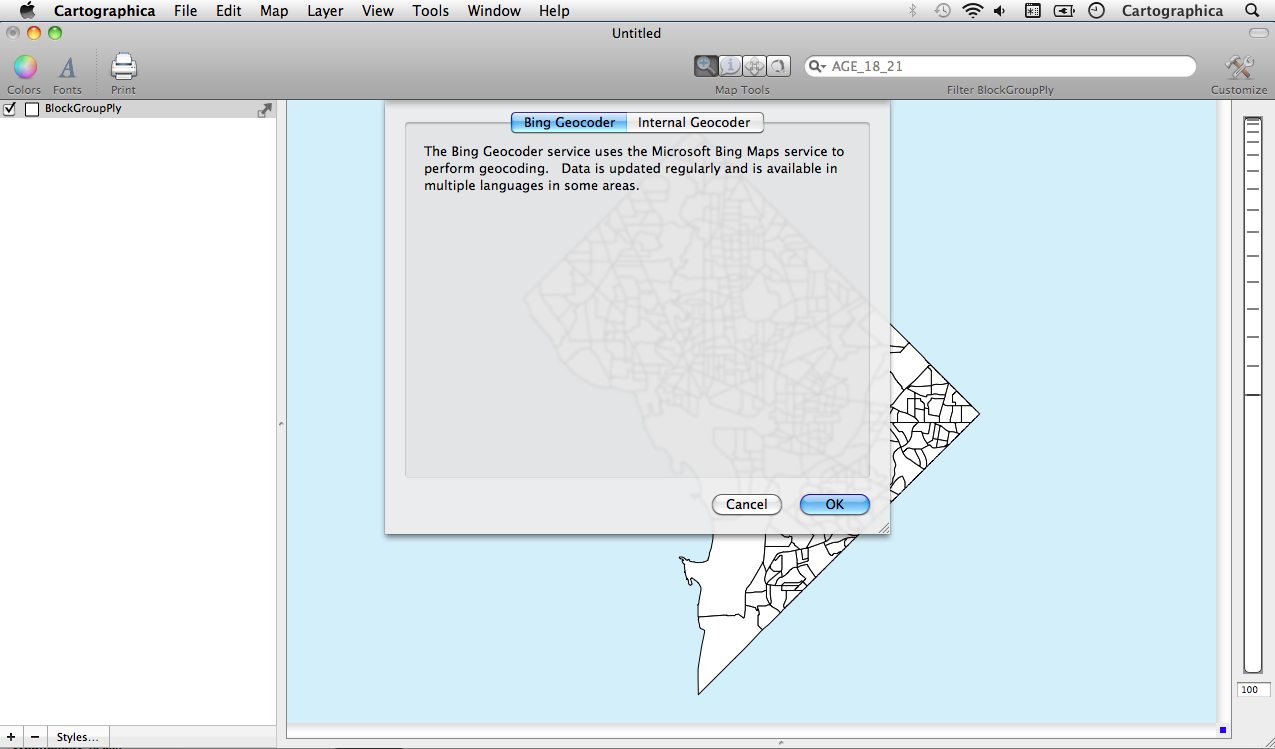Select the Zoom map tool
Viewport: 1275px width, 749px height.
(706, 66)
